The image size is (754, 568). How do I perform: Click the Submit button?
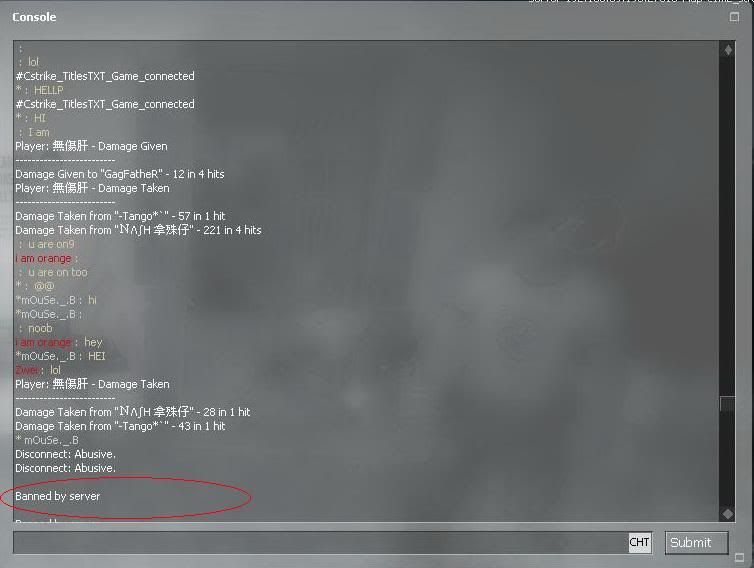click(x=696, y=543)
